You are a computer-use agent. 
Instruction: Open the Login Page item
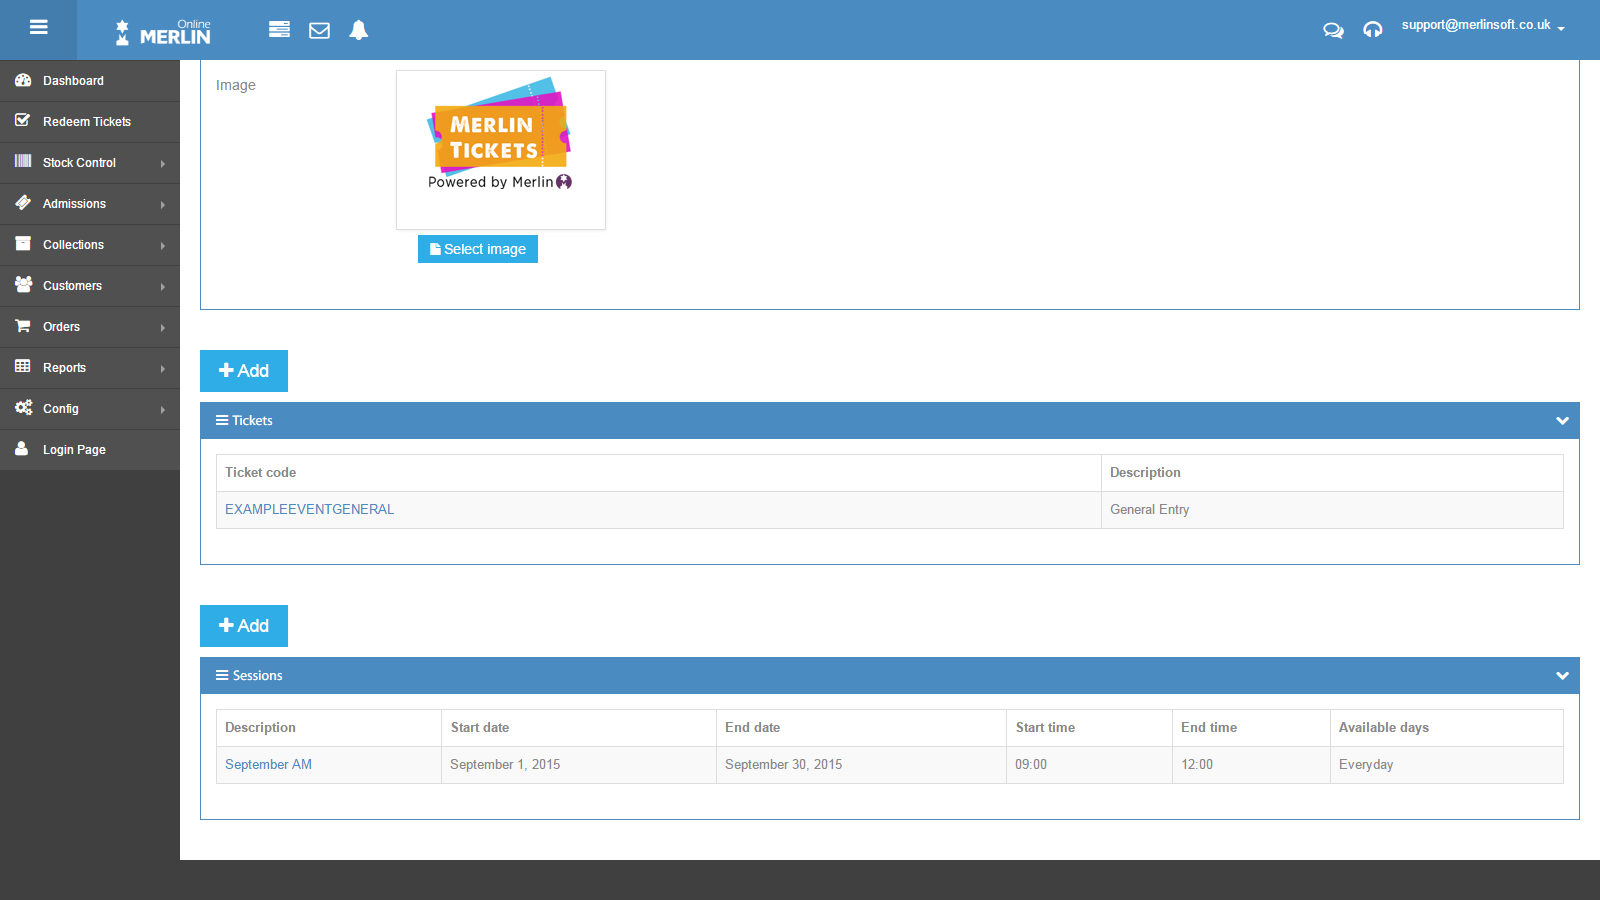90,450
